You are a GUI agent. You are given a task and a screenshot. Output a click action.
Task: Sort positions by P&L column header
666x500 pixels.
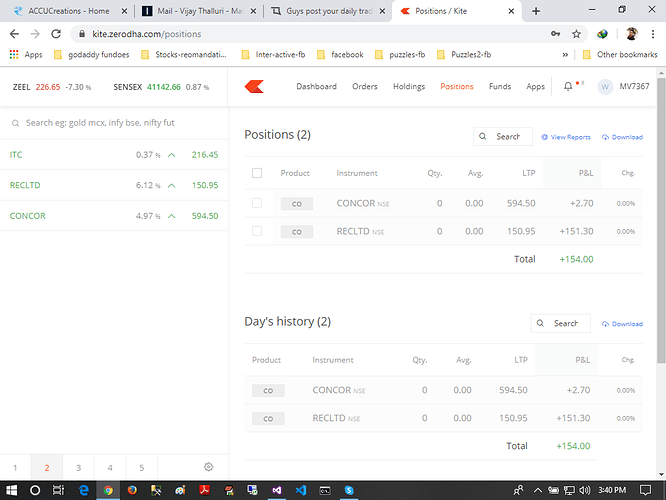[x=586, y=173]
